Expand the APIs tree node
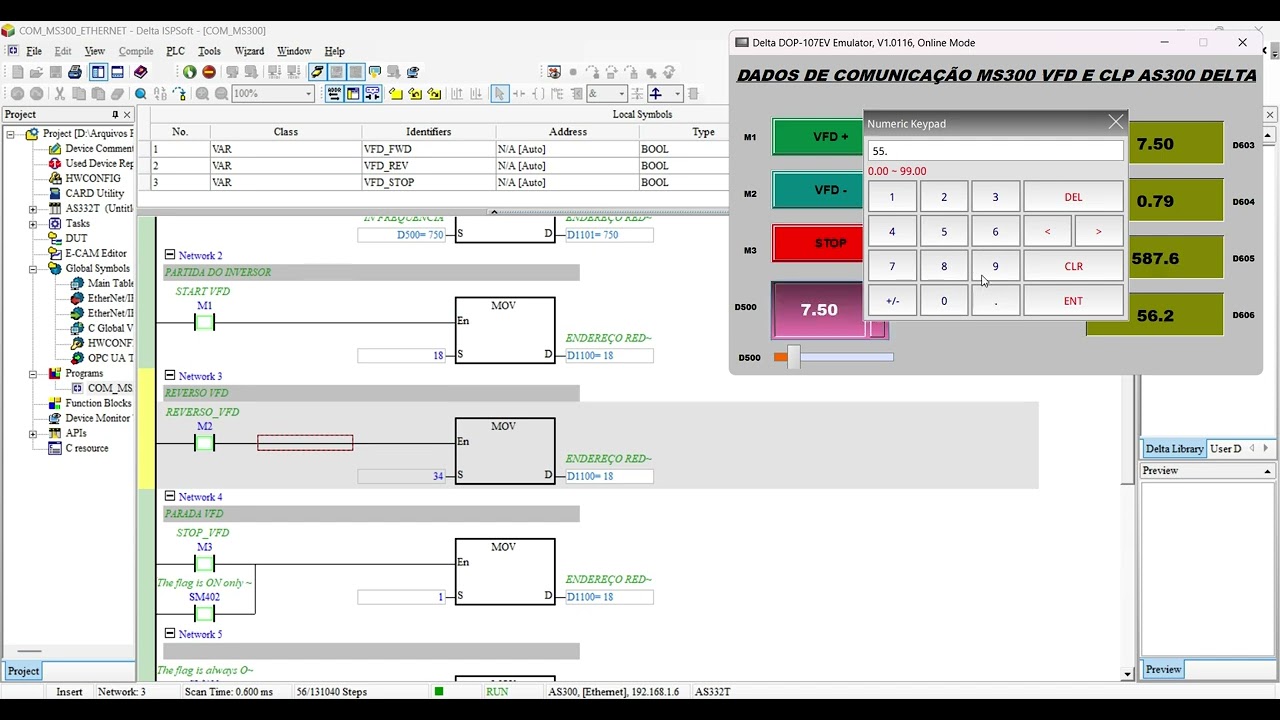This screenshot has height=720, width=1280. click(x=33, y=434)
